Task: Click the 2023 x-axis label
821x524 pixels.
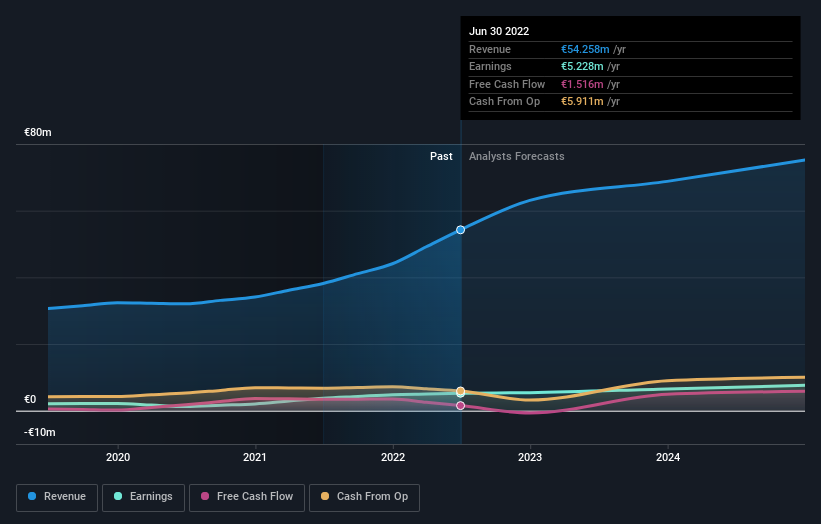Action: [x=530, y=457]
